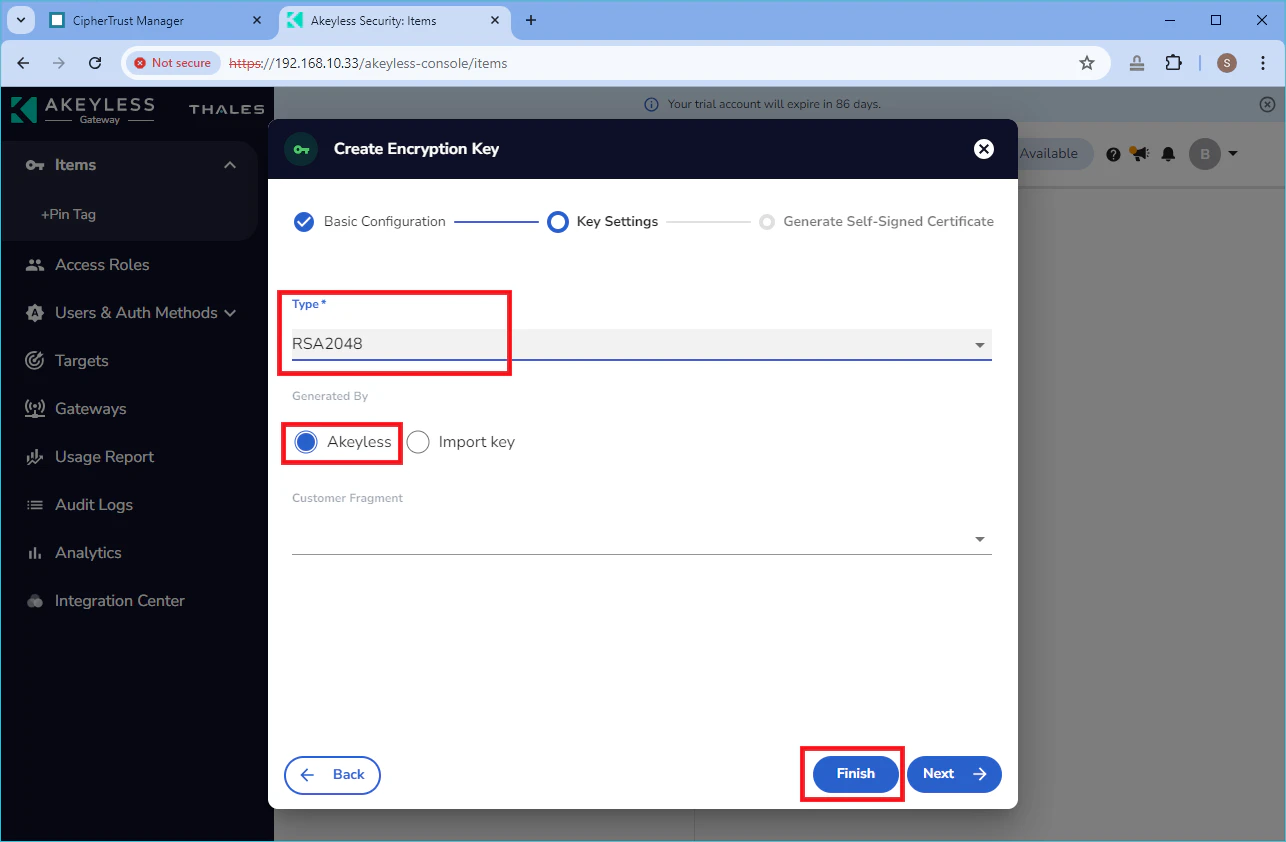This screenshot has width=1286, height=842.
Task: Click the Items key icon in sidebar
Action: 35,165
